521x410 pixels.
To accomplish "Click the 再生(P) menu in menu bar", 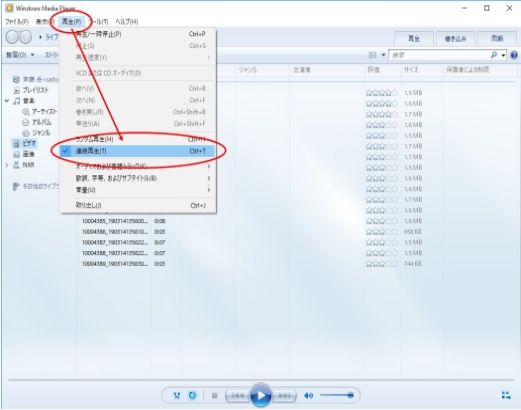I will (x=71, y=22).
